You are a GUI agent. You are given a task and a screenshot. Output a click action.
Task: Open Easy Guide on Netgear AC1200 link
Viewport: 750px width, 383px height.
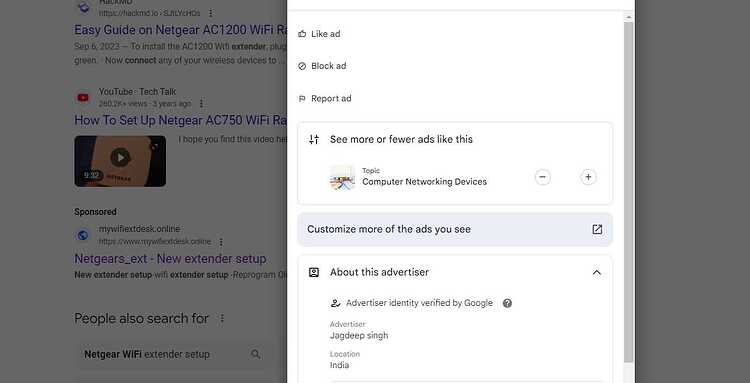(x=181, y=30)
